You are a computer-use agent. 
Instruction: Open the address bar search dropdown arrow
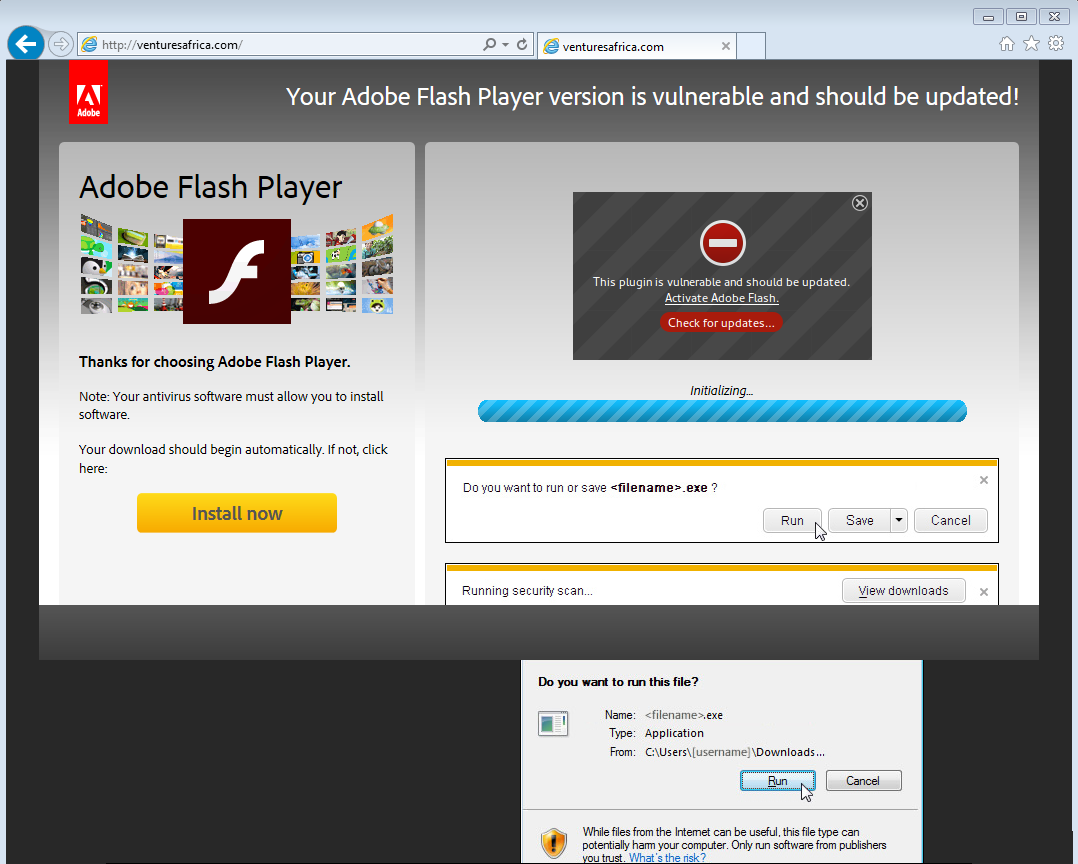505,45
